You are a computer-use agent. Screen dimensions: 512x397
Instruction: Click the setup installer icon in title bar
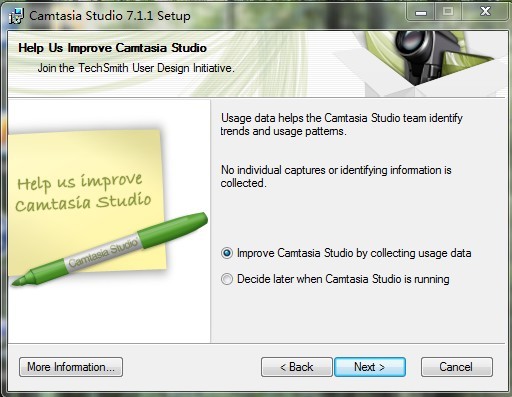16,16
